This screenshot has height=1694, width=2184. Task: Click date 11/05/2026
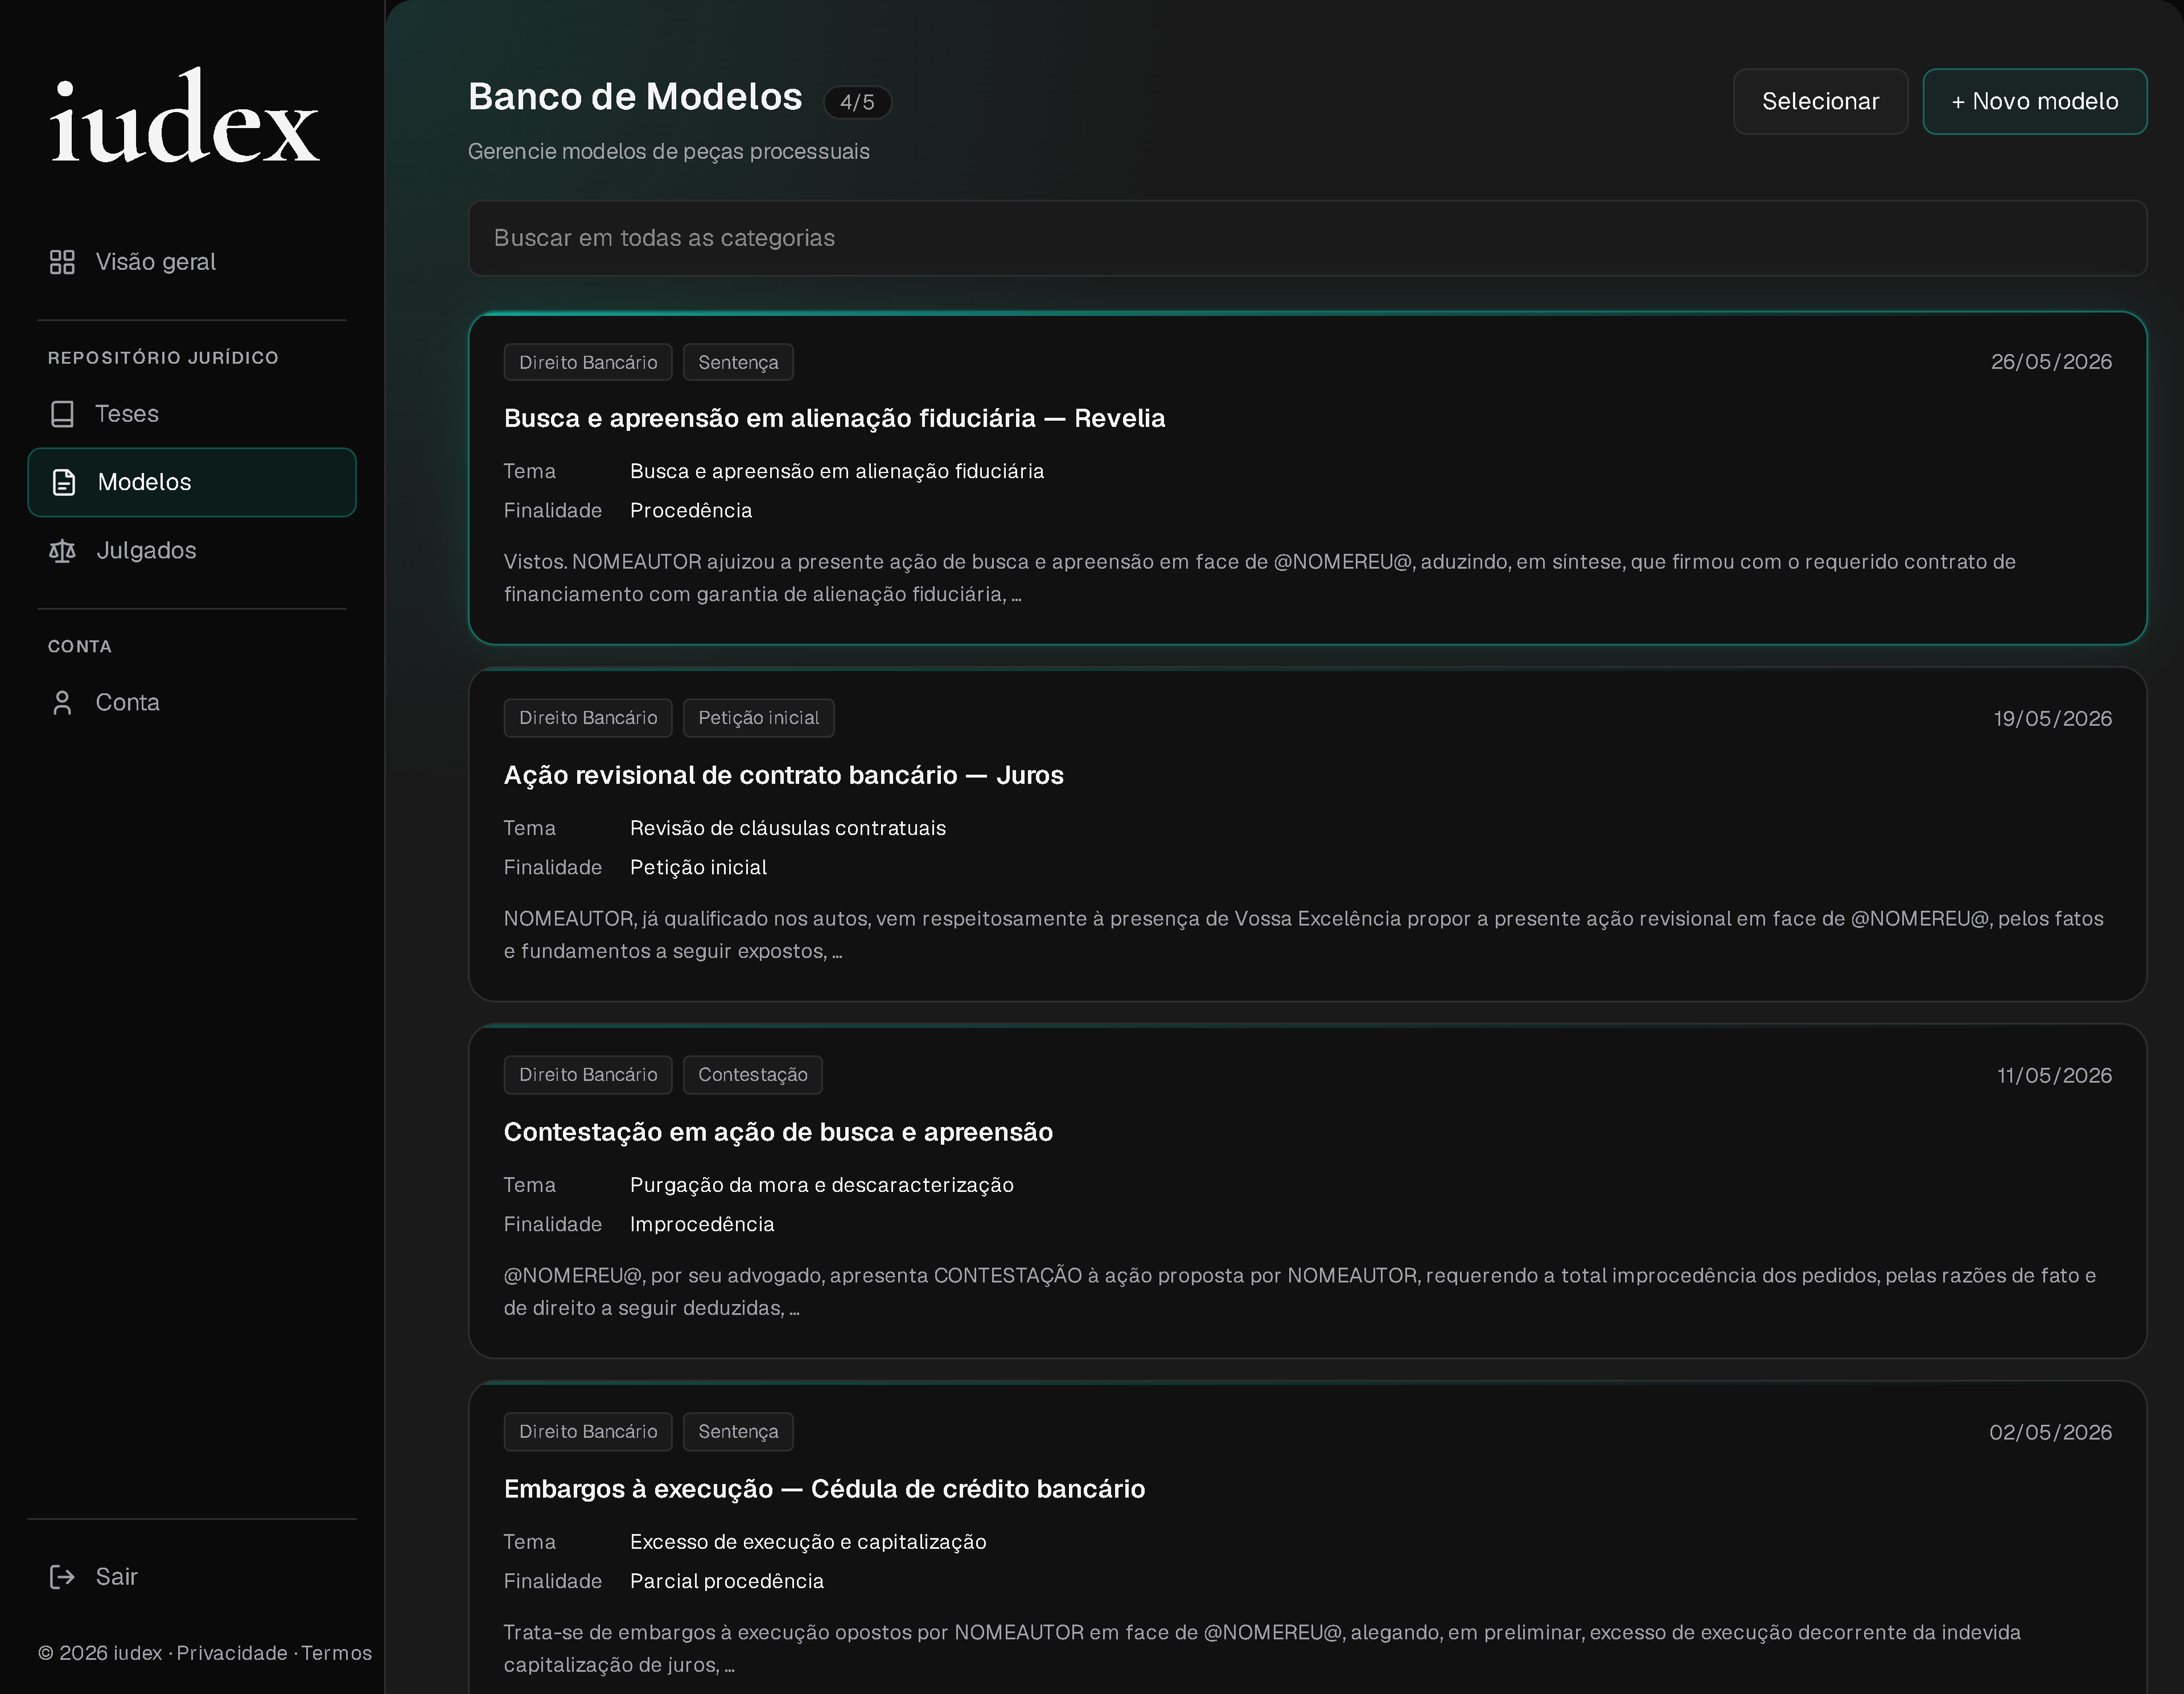[2054, 1076]
